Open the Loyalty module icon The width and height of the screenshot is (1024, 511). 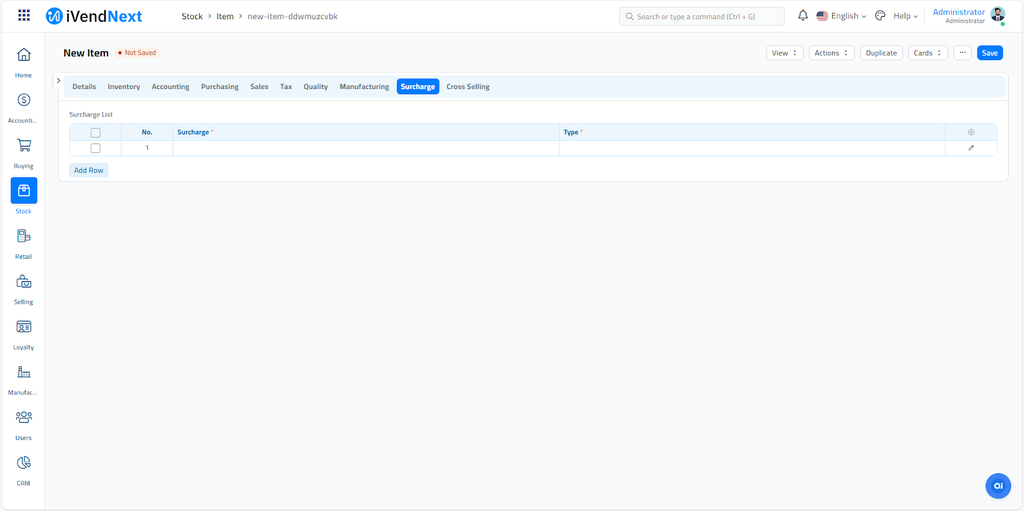[x=24, y=327]
